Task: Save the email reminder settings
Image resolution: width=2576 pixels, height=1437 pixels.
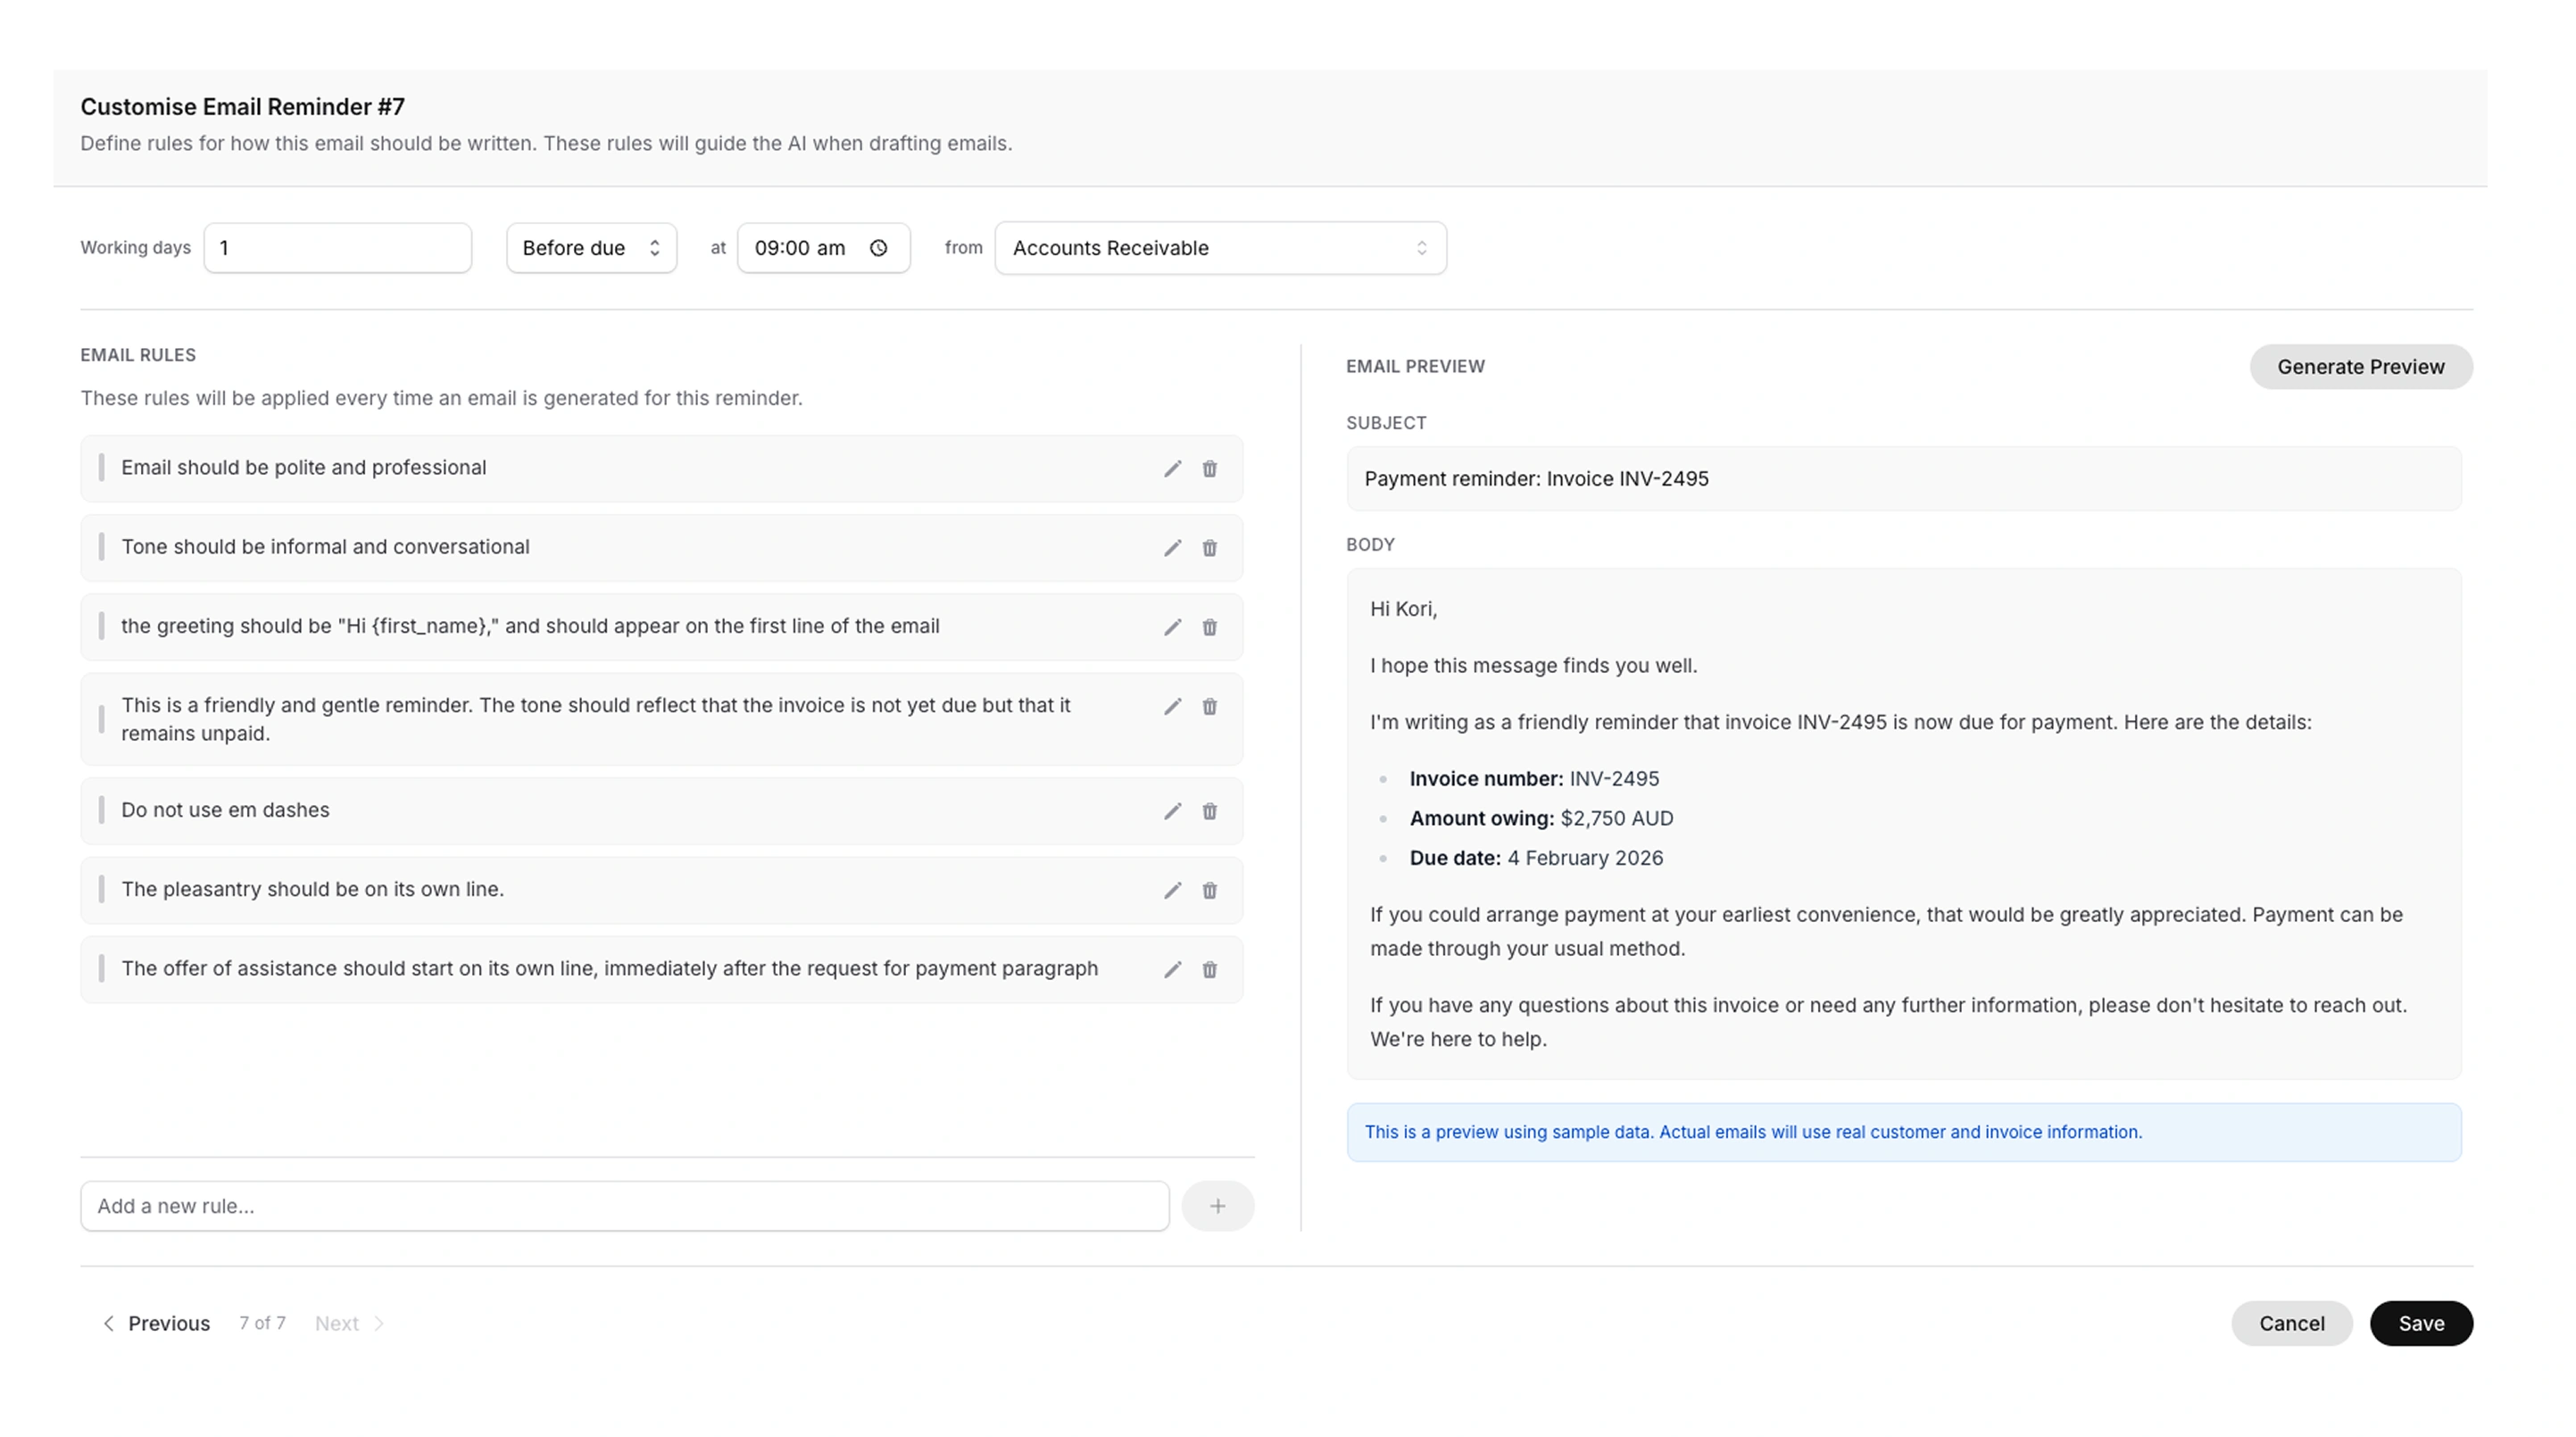Action: pyautogui.click(x=2421, y=1322)
